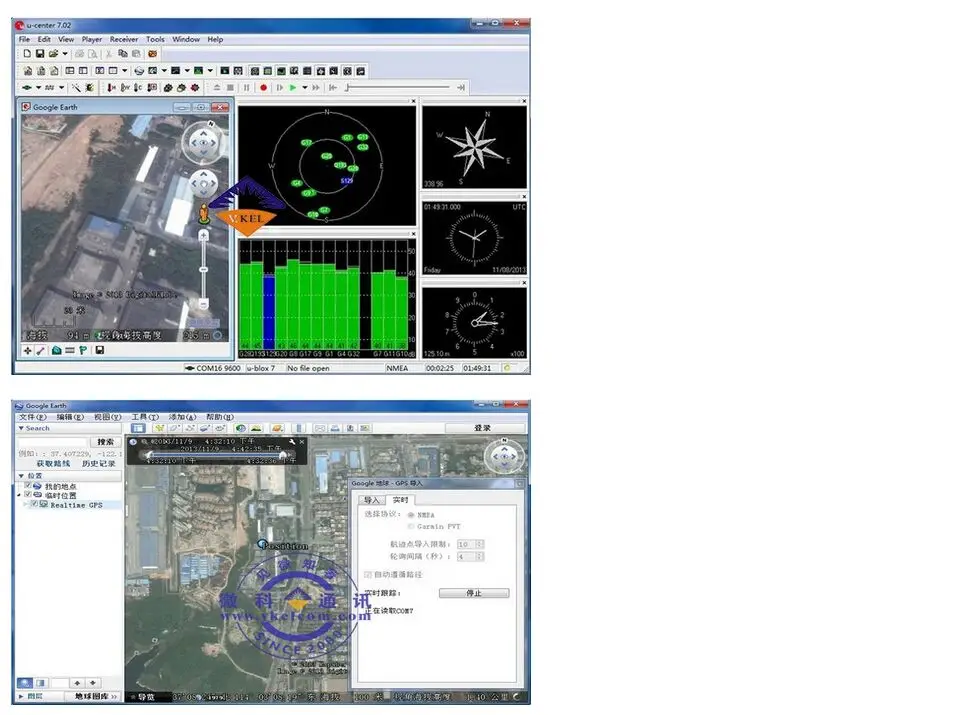
Task: Click the look-around eye compass control
Action: click(203, 143)
